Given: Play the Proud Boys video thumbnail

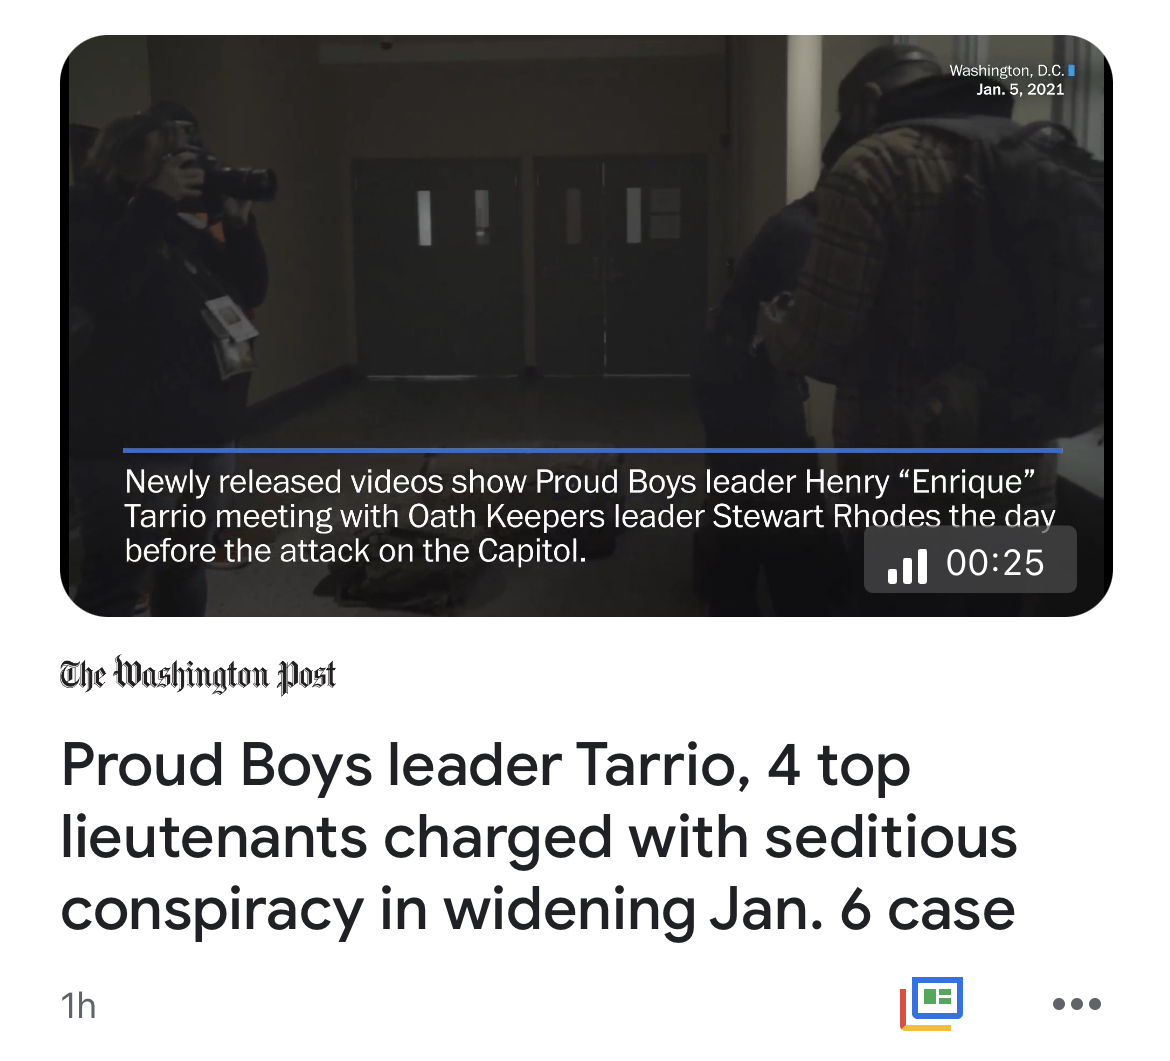Looking at the screenshot, I should click(586, 325).
